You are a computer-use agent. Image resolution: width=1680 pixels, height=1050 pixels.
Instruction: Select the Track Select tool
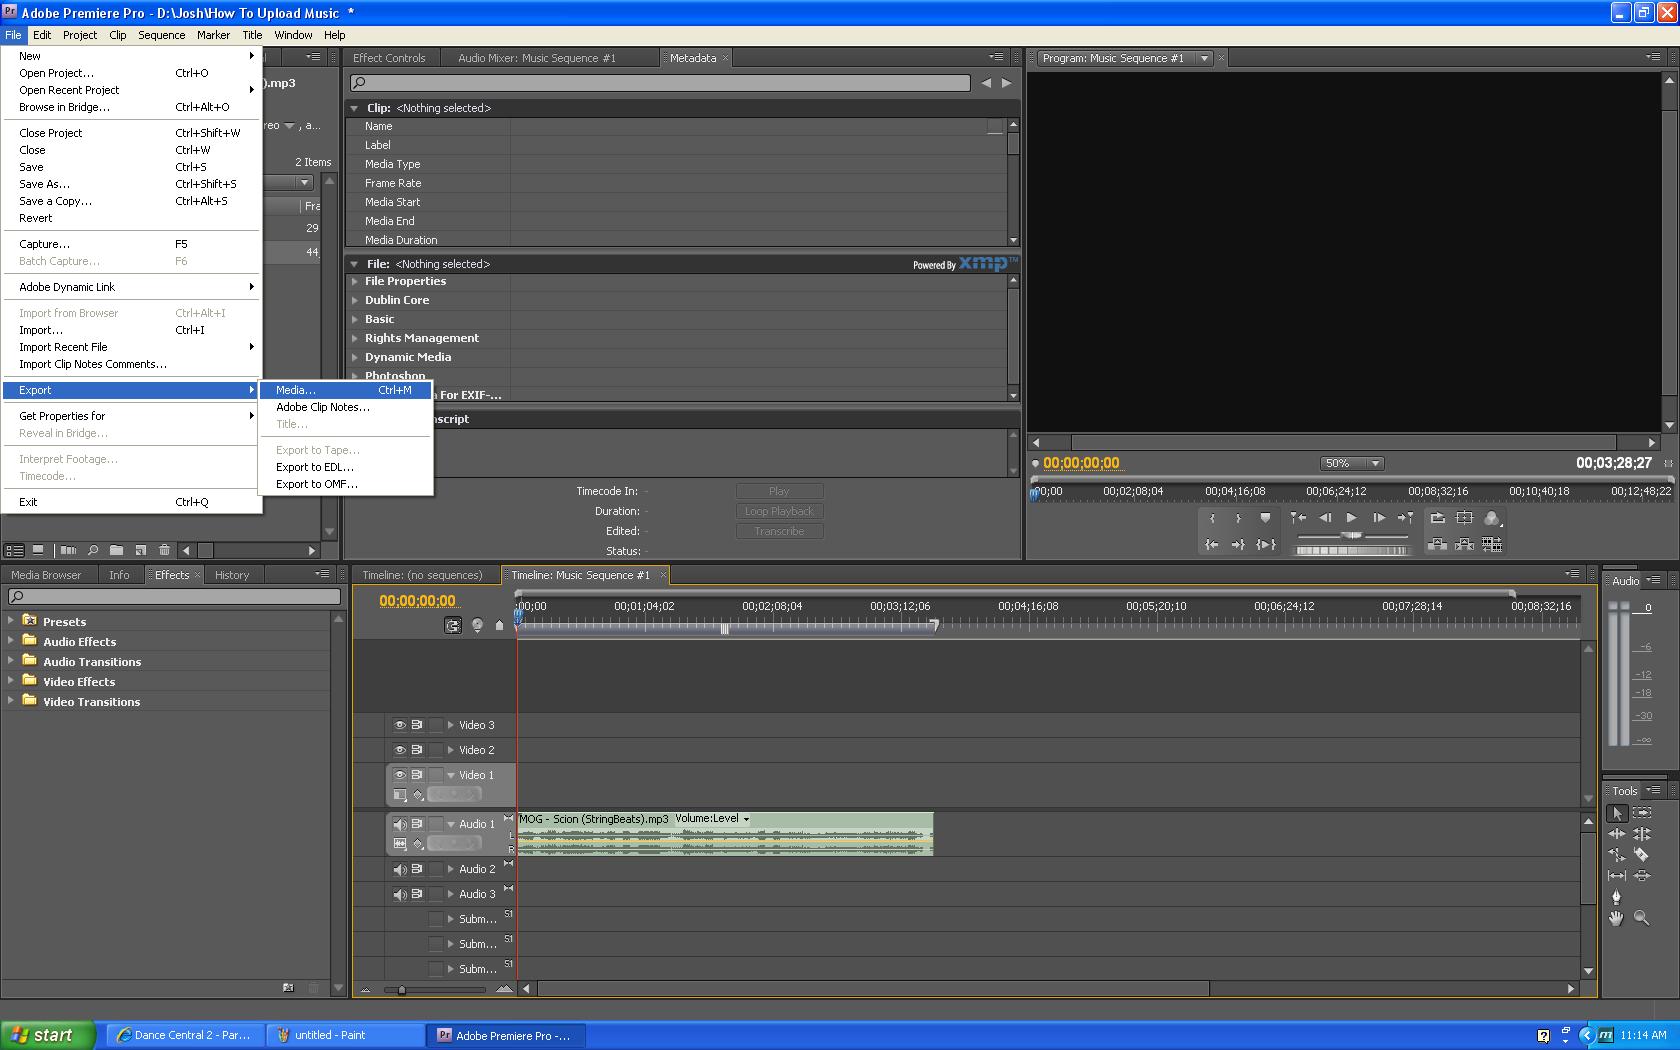click(x=1641, y=813)
